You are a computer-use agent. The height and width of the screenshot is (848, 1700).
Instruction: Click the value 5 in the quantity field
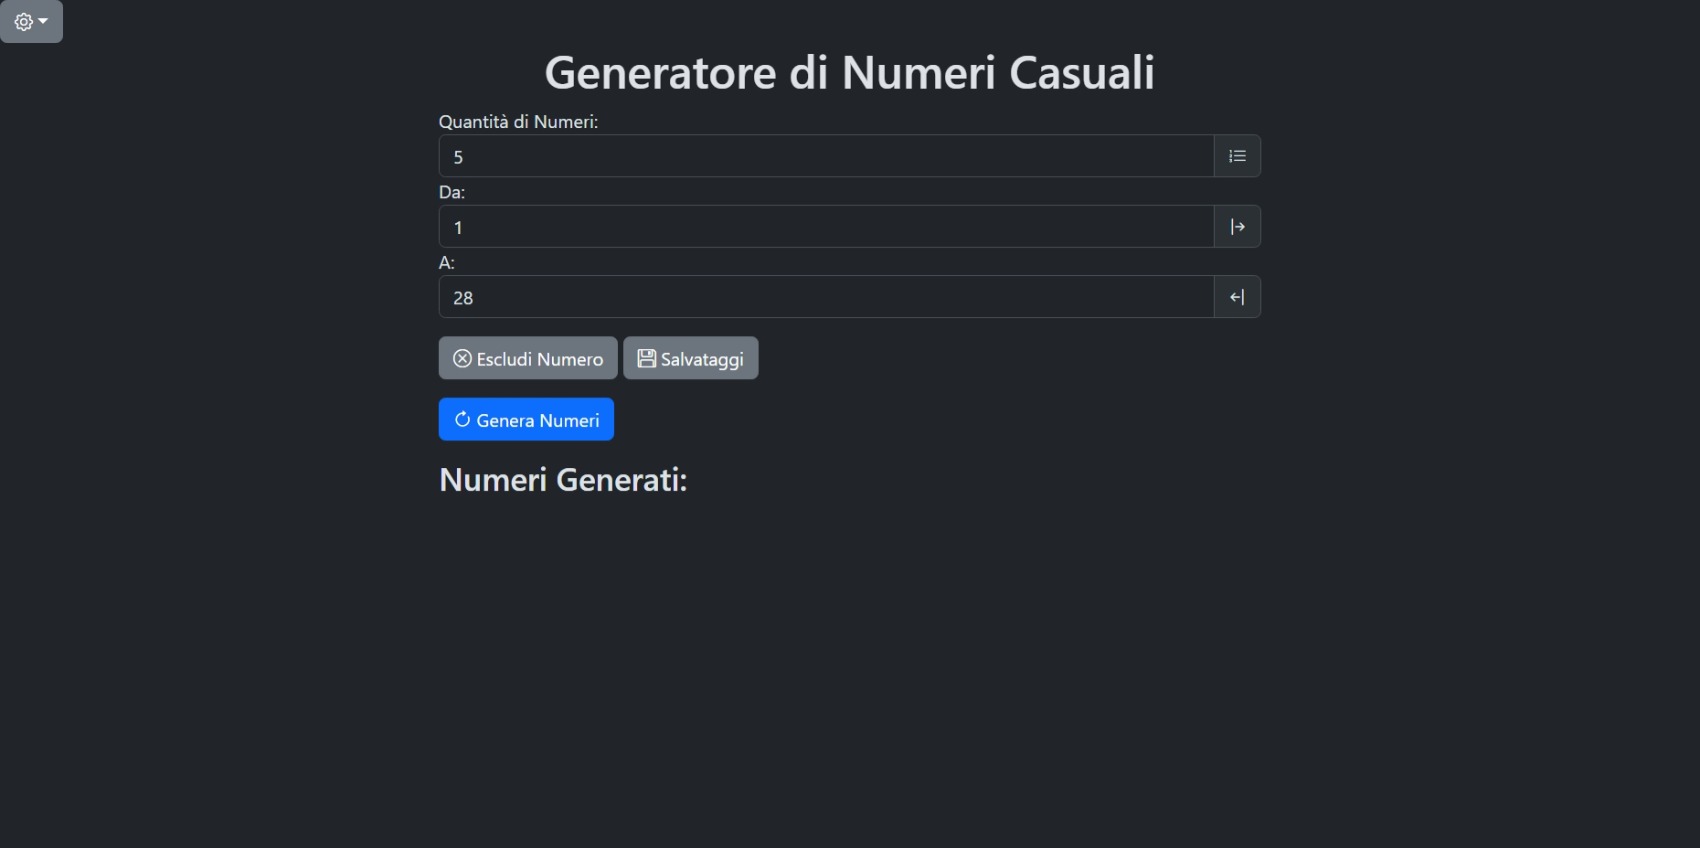459,157
